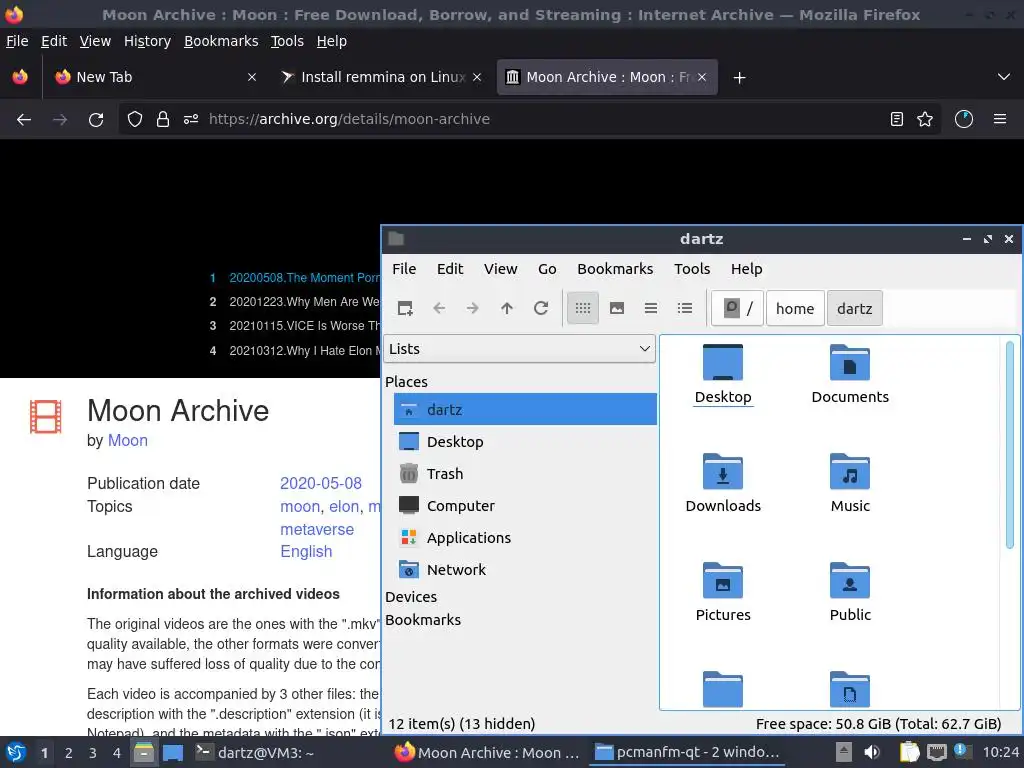Screen dimensions: 1024x768
Task: Go back in the dartz file manager
Action: coord(439,308)
